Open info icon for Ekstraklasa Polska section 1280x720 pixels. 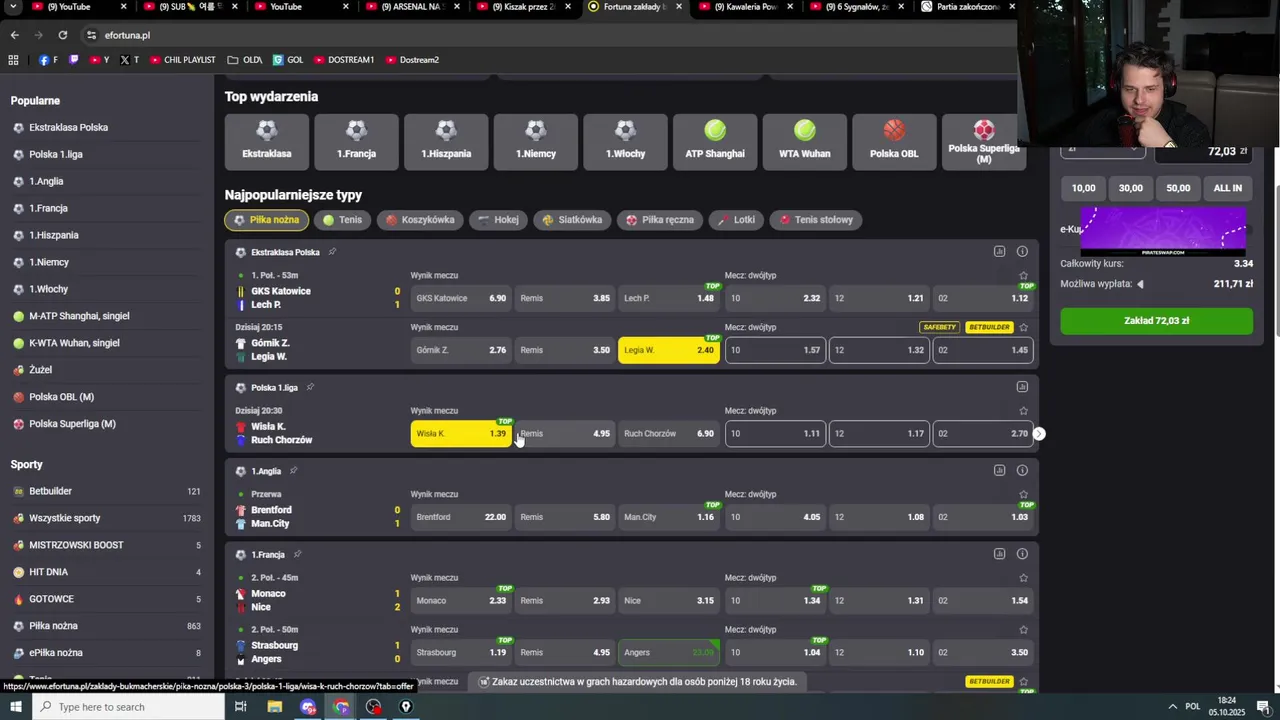(1022, 251)
